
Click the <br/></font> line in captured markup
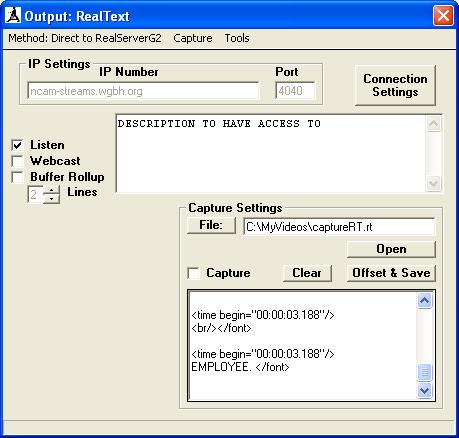[x=221, y=328]
